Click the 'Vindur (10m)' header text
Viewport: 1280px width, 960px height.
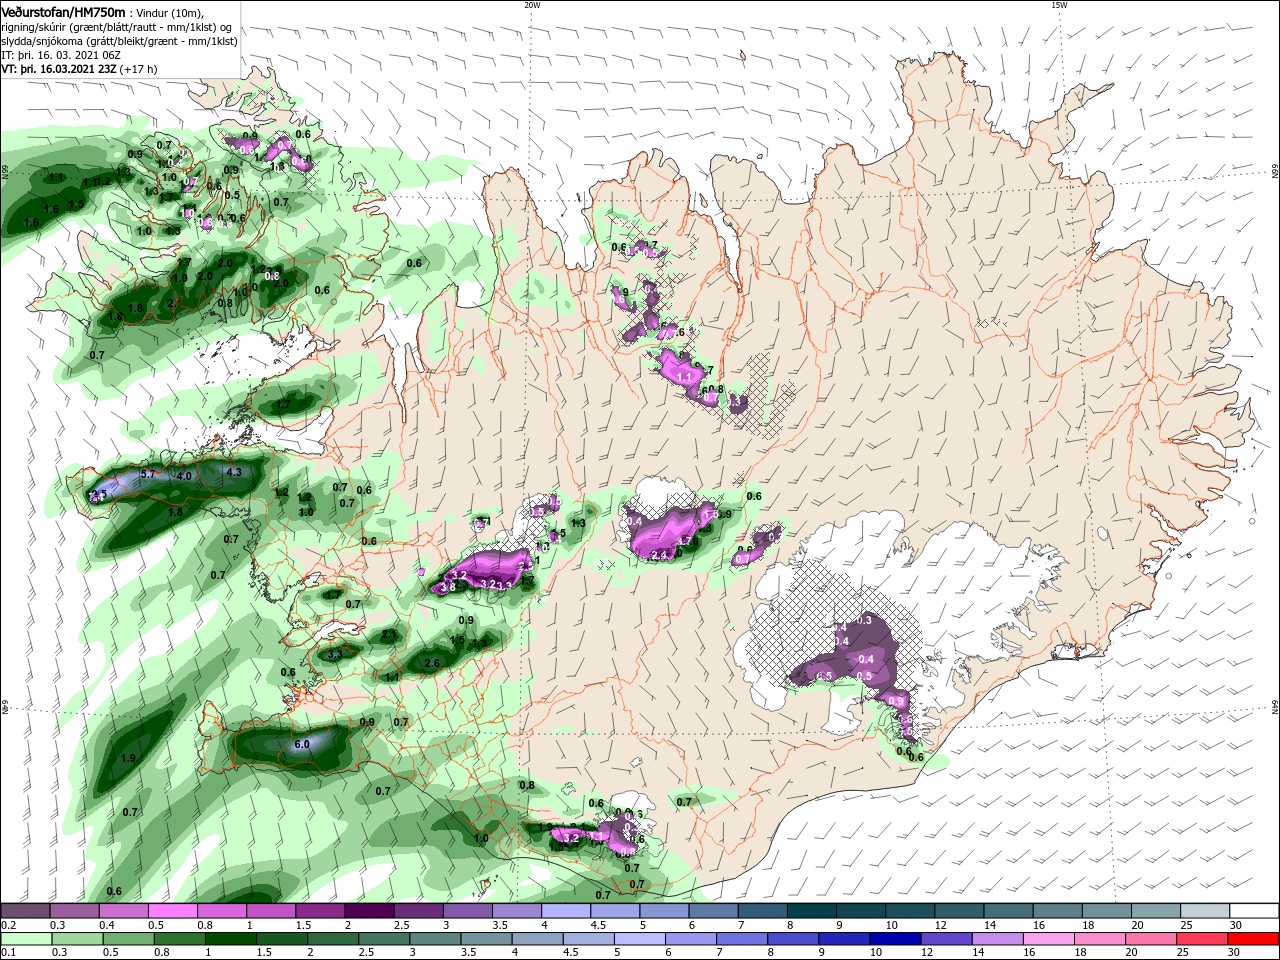point(169,12)
